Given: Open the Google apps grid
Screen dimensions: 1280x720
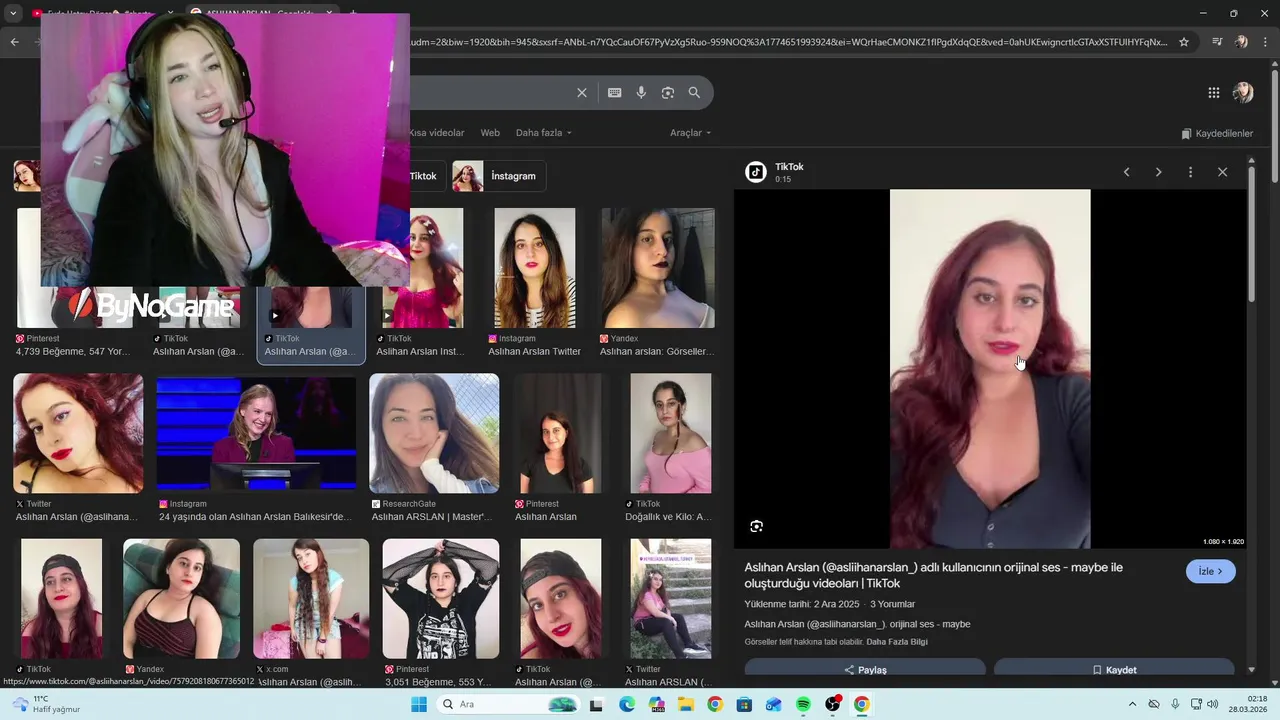Looking at the screenshot, I should (1214, 93).
